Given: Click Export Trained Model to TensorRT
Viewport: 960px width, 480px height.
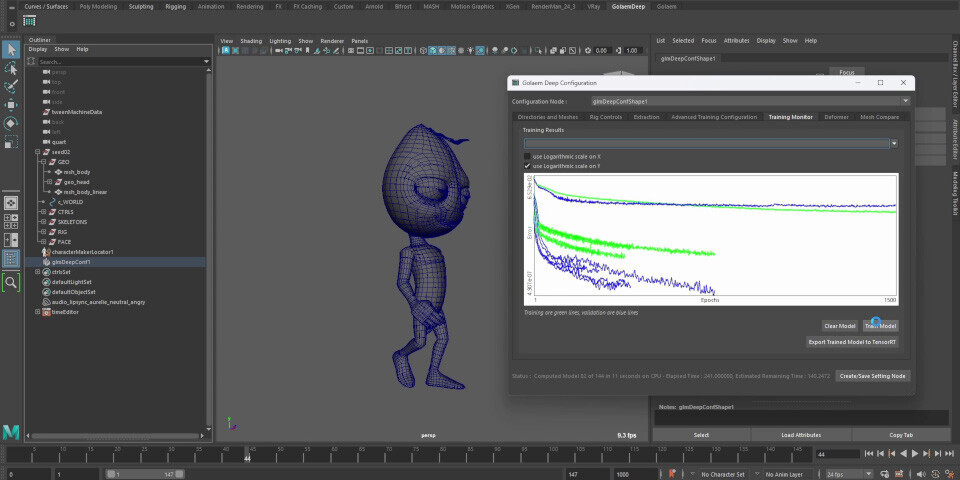Looking at the screenshot, I should 852,342.
